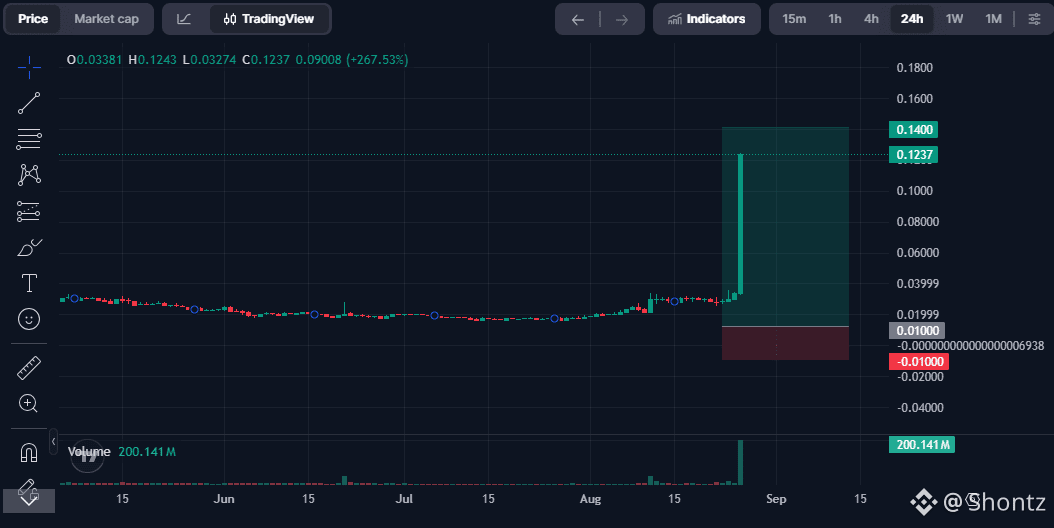This screenshot has width=1054, height=528.
Task: Select the ruler measure tool
Action: coord(29,368)
